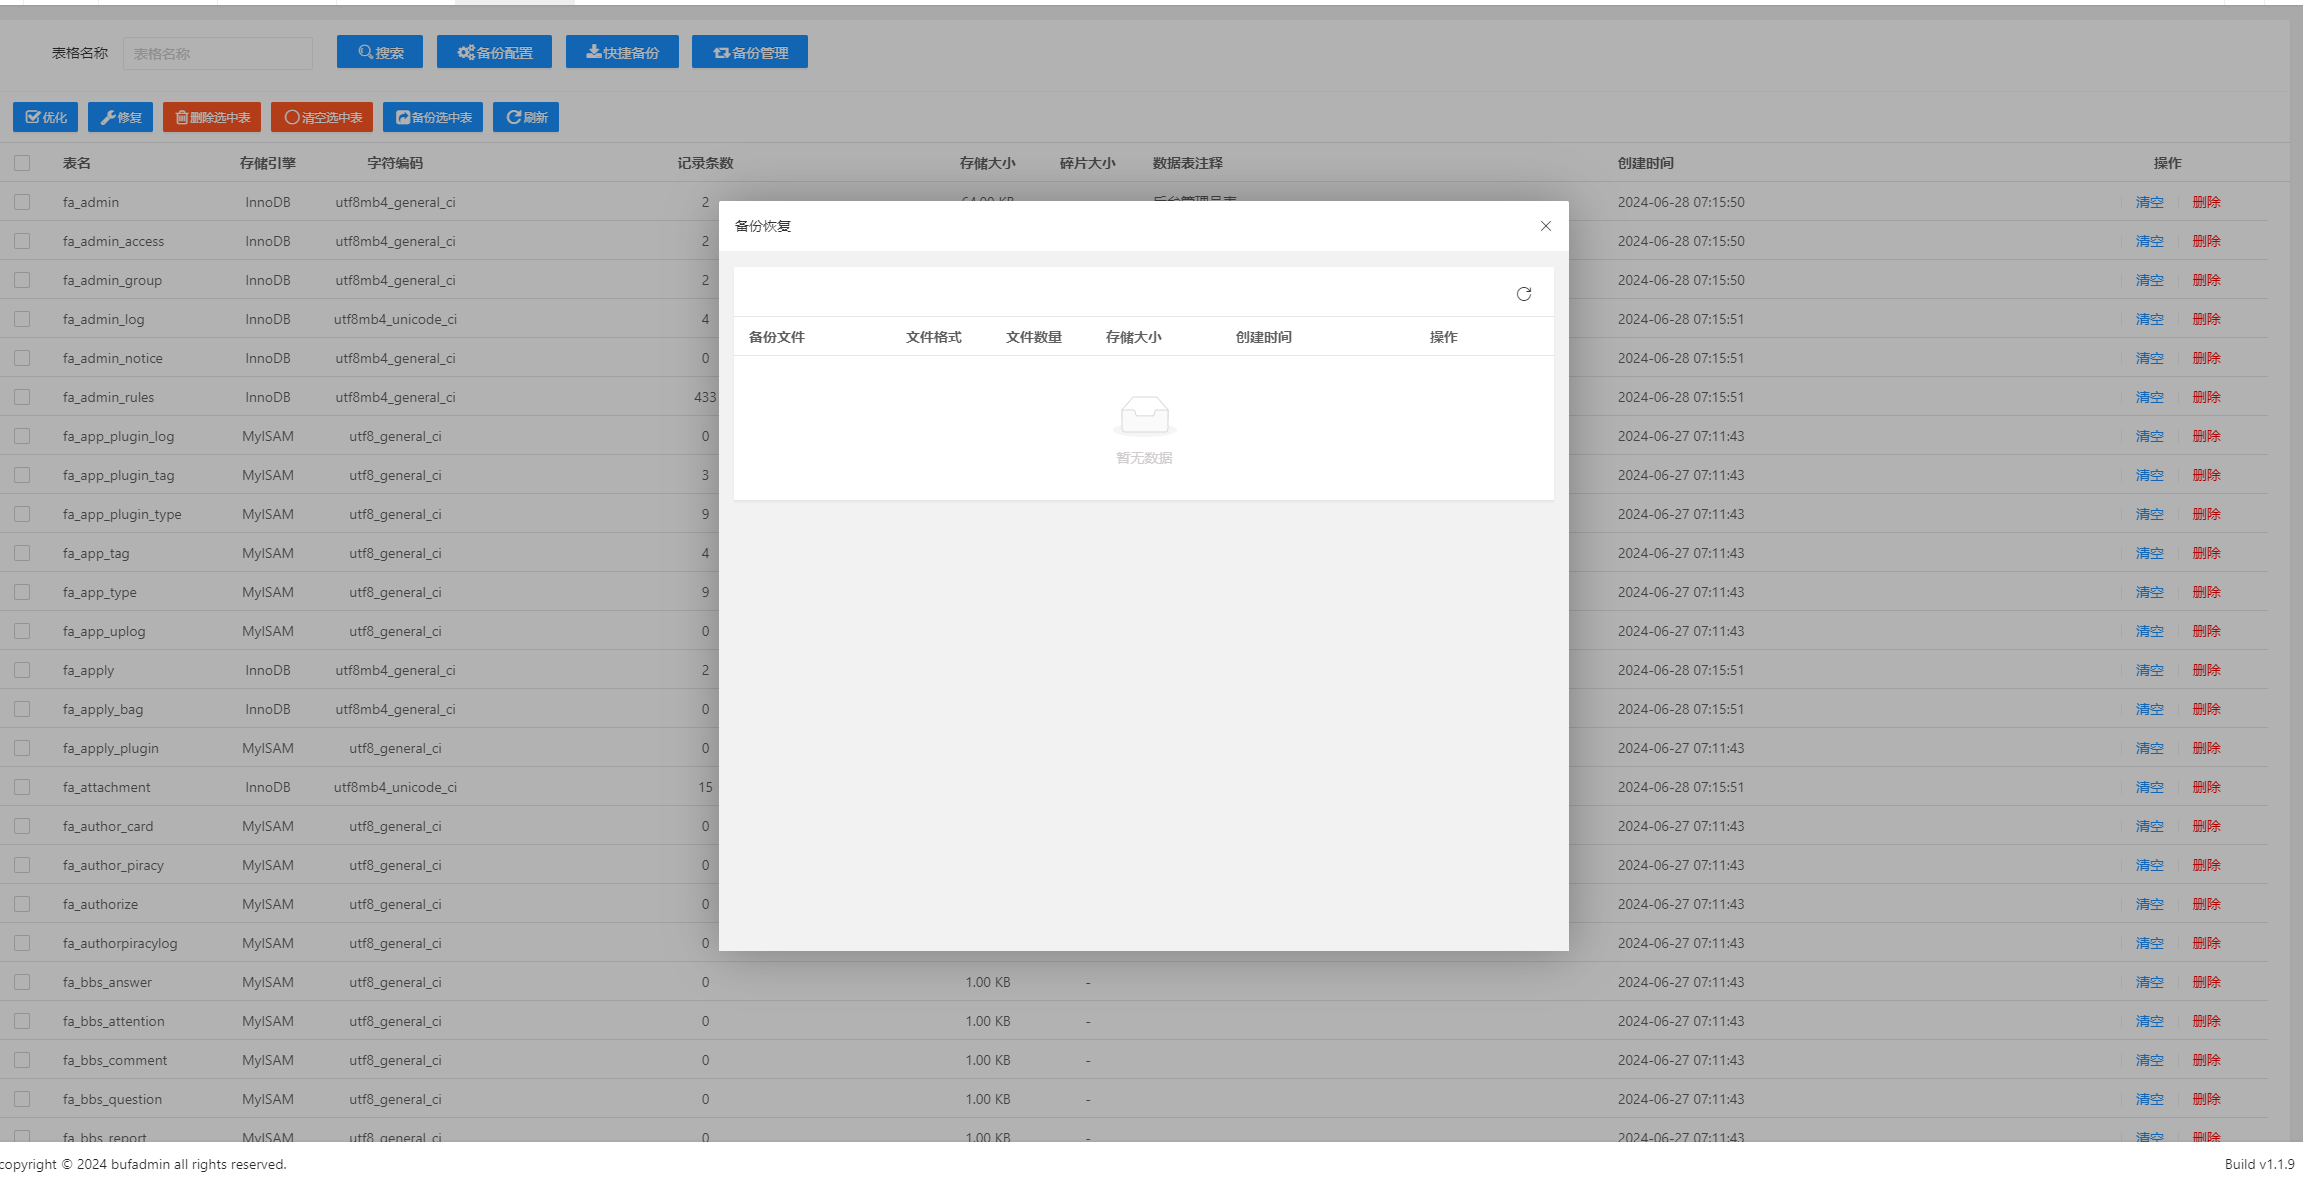Click the 表格名称 search input field
Viewport: 2303px width, 1186px height.
pyautogui.click(x=218, y=53)
